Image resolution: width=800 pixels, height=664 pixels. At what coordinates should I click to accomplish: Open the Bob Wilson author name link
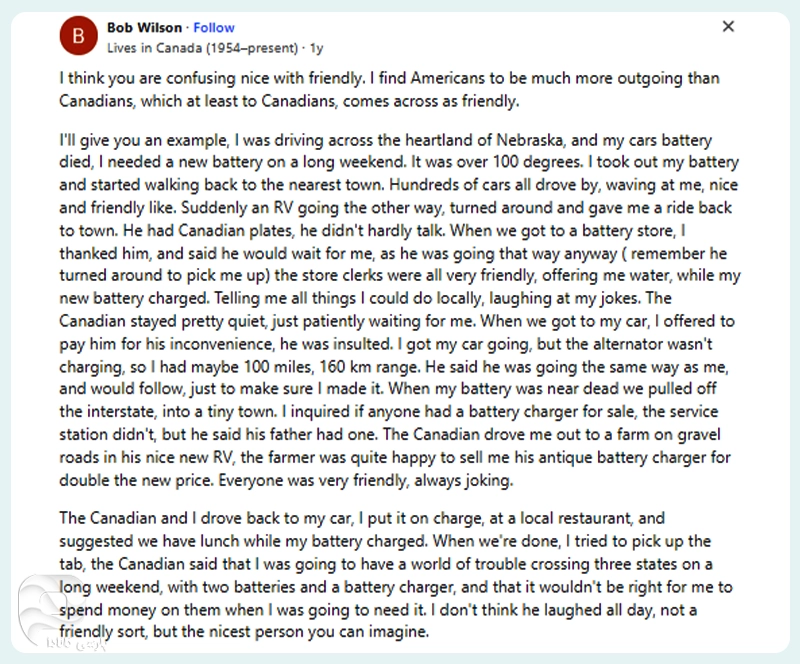[x=145, y=28]
